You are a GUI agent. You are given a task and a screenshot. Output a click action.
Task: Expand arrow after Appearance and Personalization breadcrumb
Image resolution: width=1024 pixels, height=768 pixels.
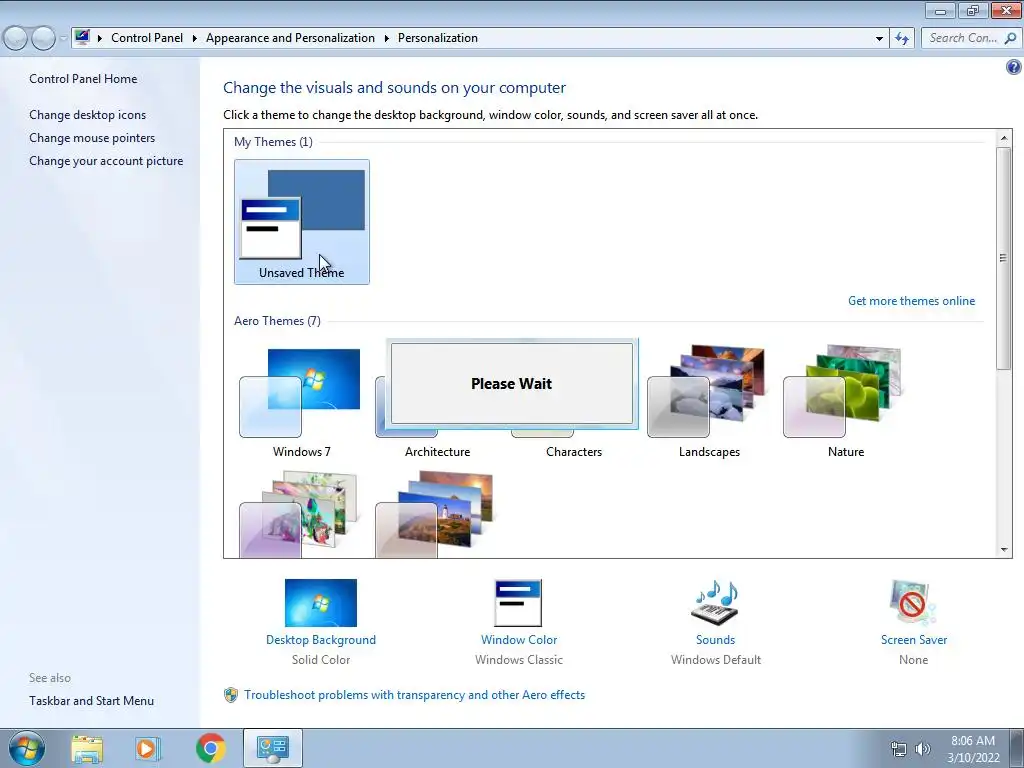tap(387, 39)
